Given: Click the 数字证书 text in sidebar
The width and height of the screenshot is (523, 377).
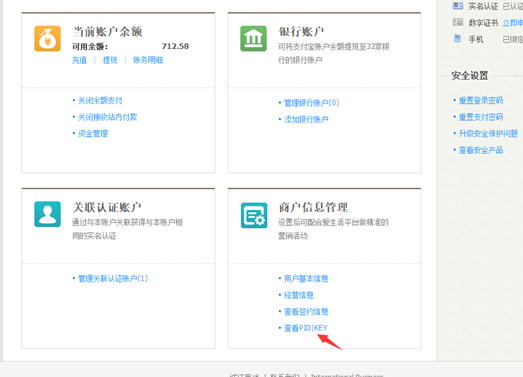Looking at the screenshot, I should point(483,23).
